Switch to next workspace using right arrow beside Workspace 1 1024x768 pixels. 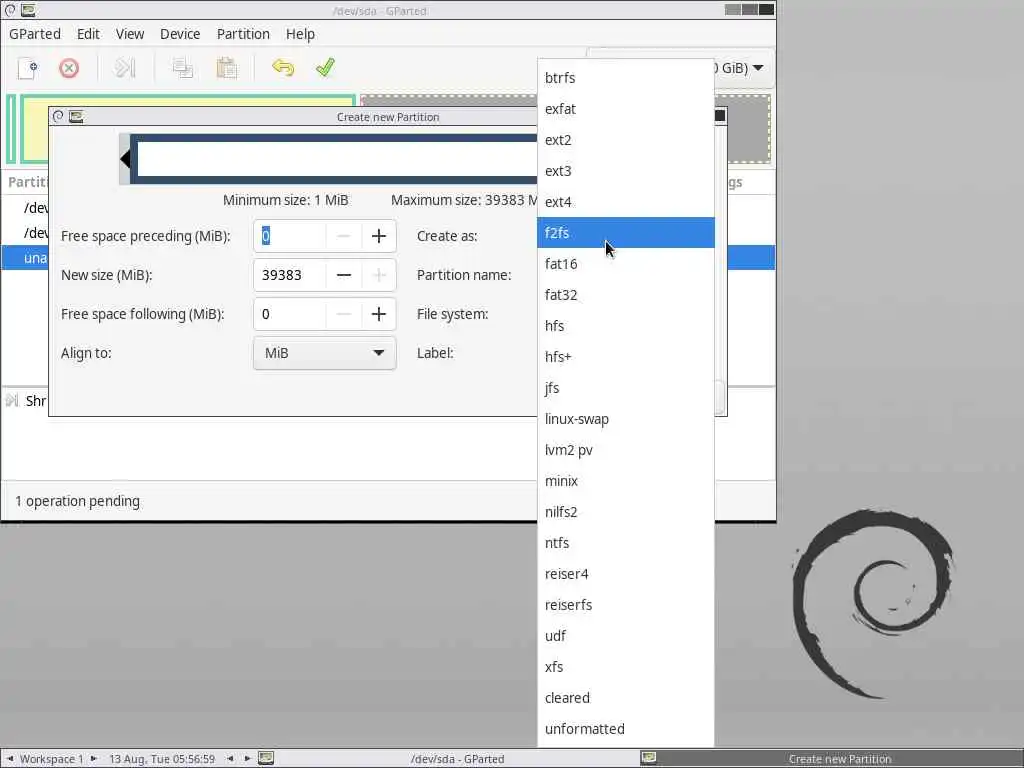[93, 759]
